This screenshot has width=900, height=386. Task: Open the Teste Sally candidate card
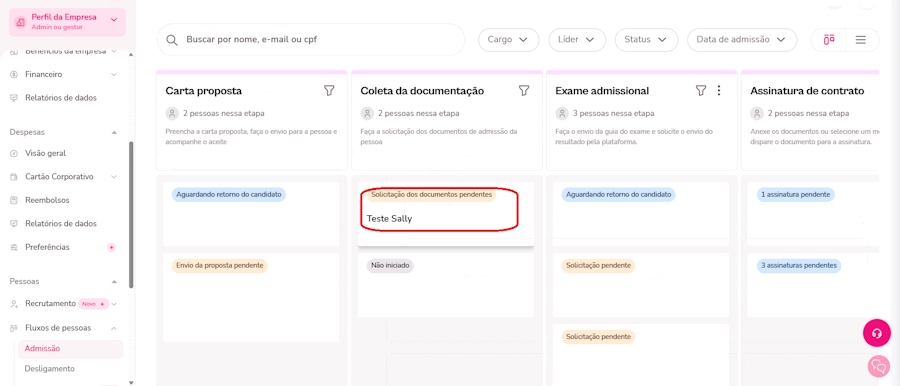[445, 214]
